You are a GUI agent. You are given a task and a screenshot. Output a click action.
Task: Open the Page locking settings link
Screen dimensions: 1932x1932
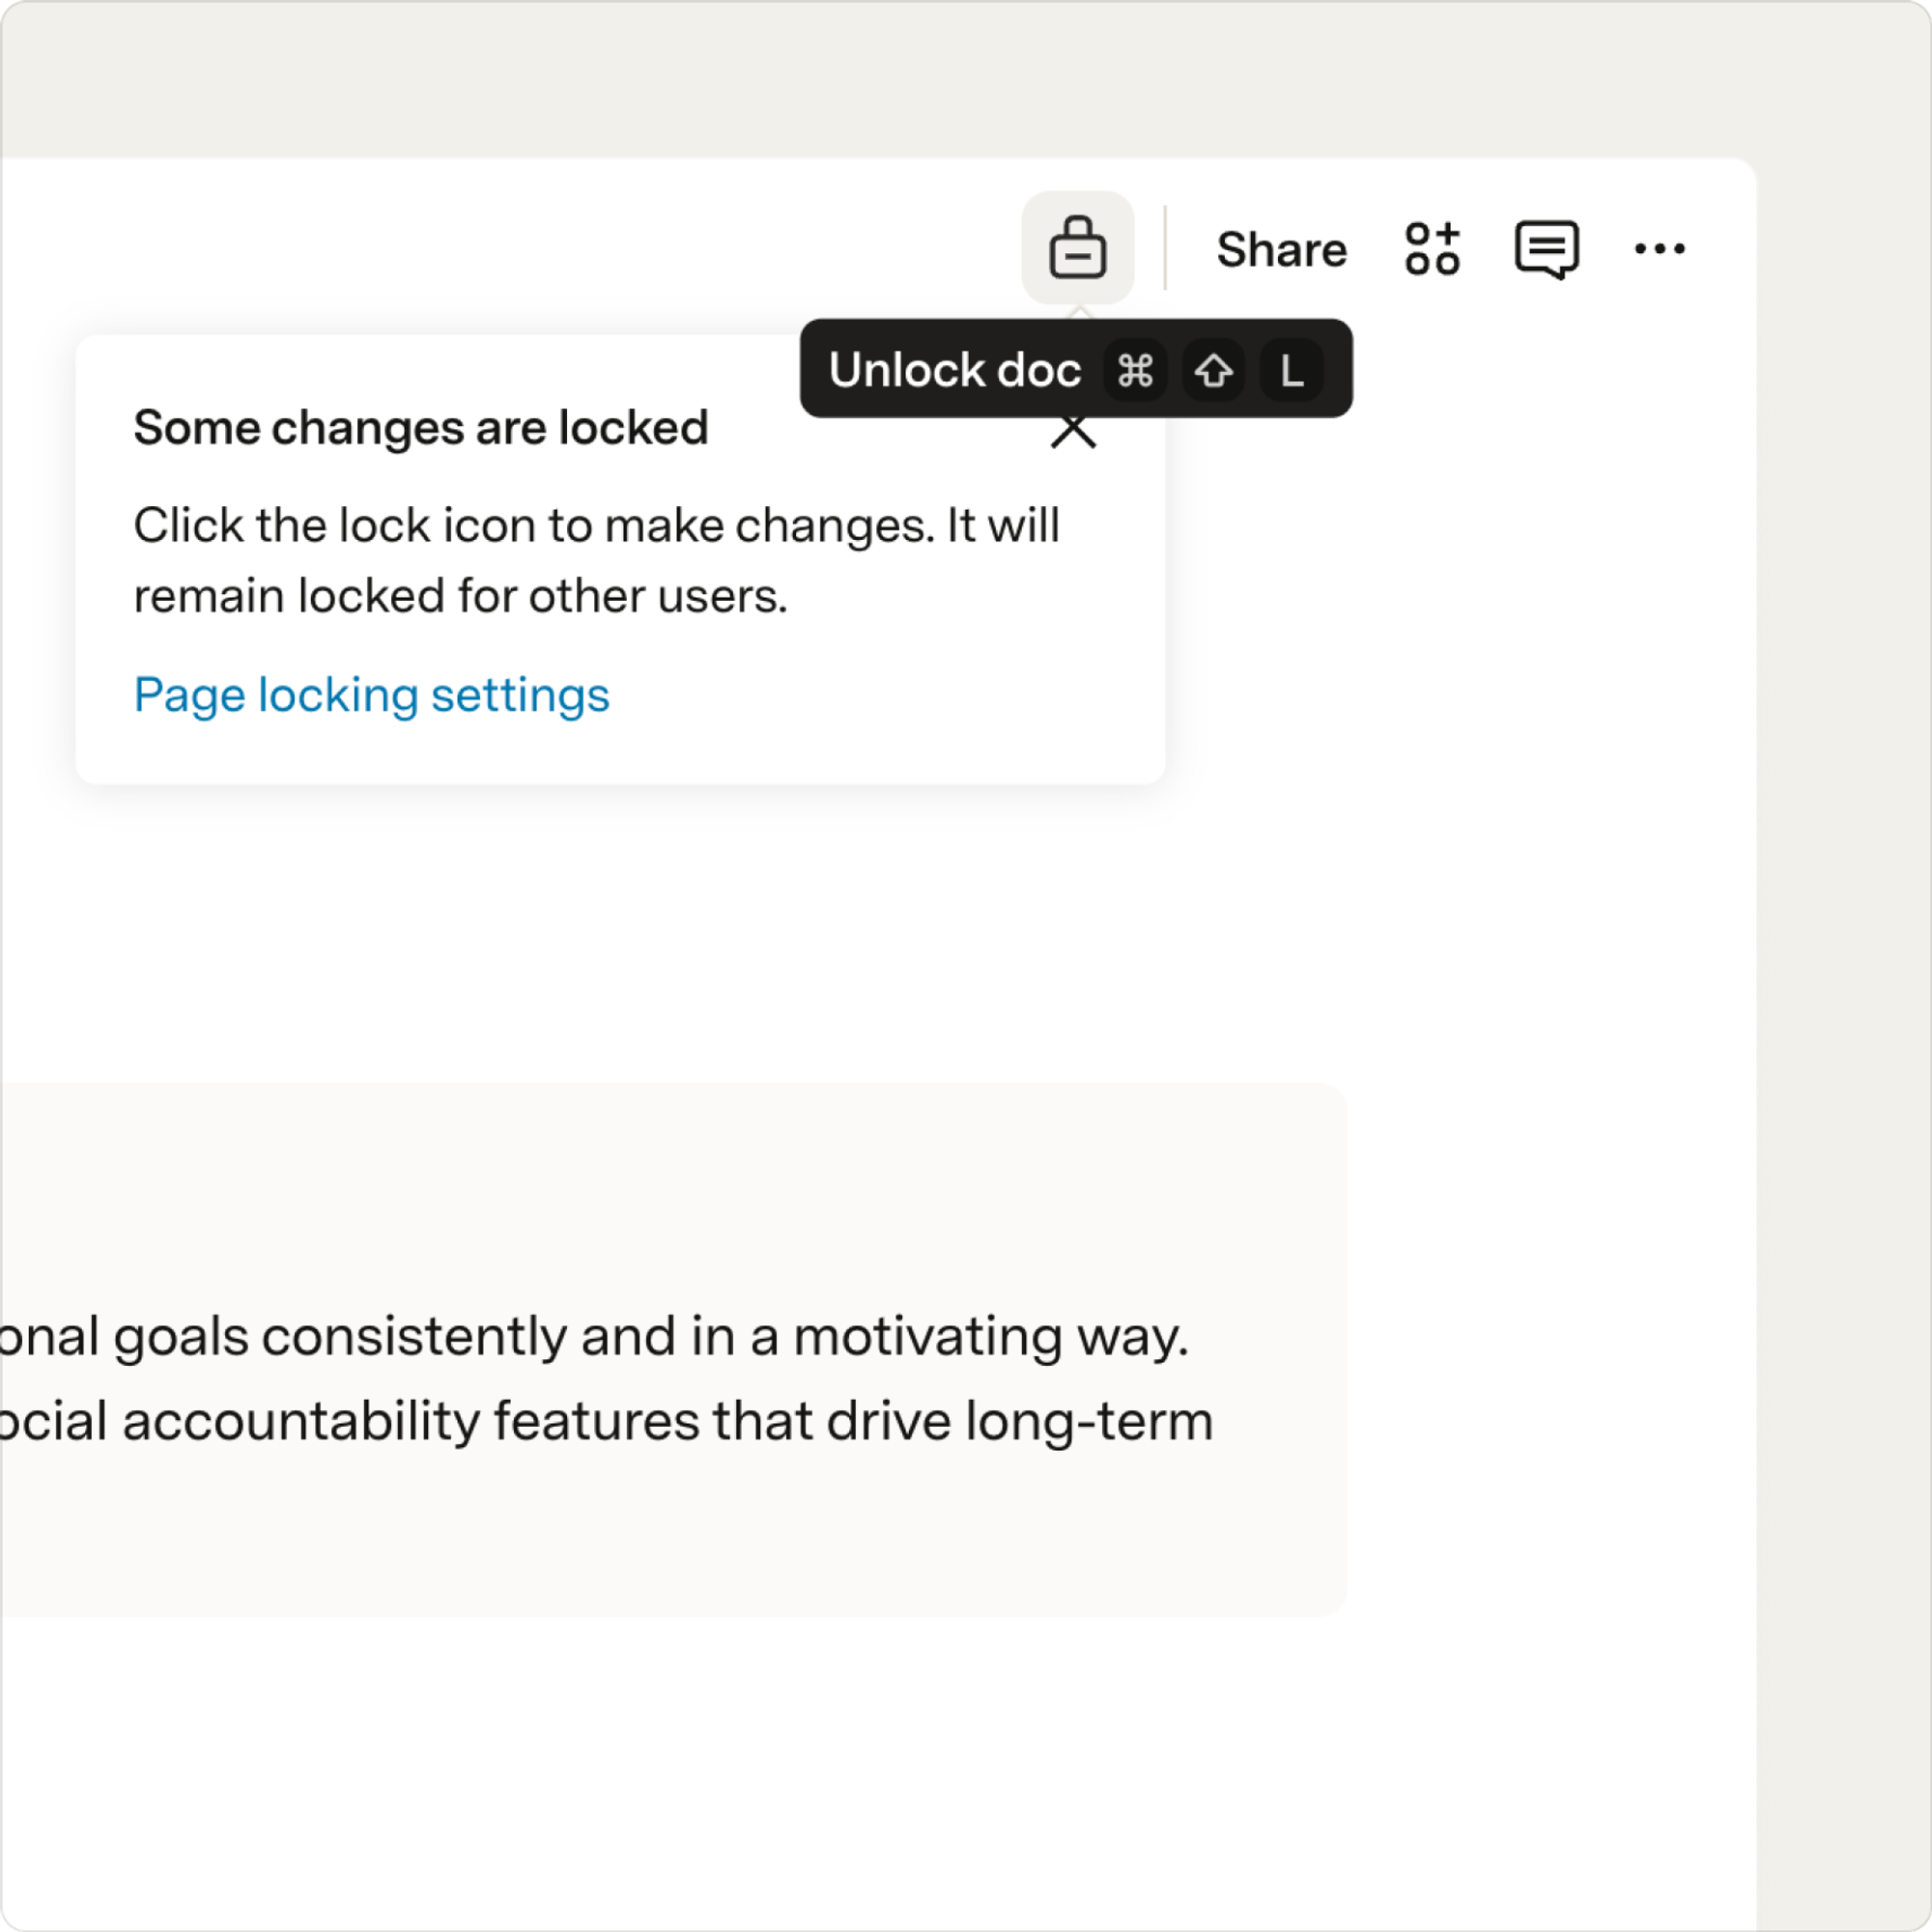pyautogui.click(x=371, y=695)
